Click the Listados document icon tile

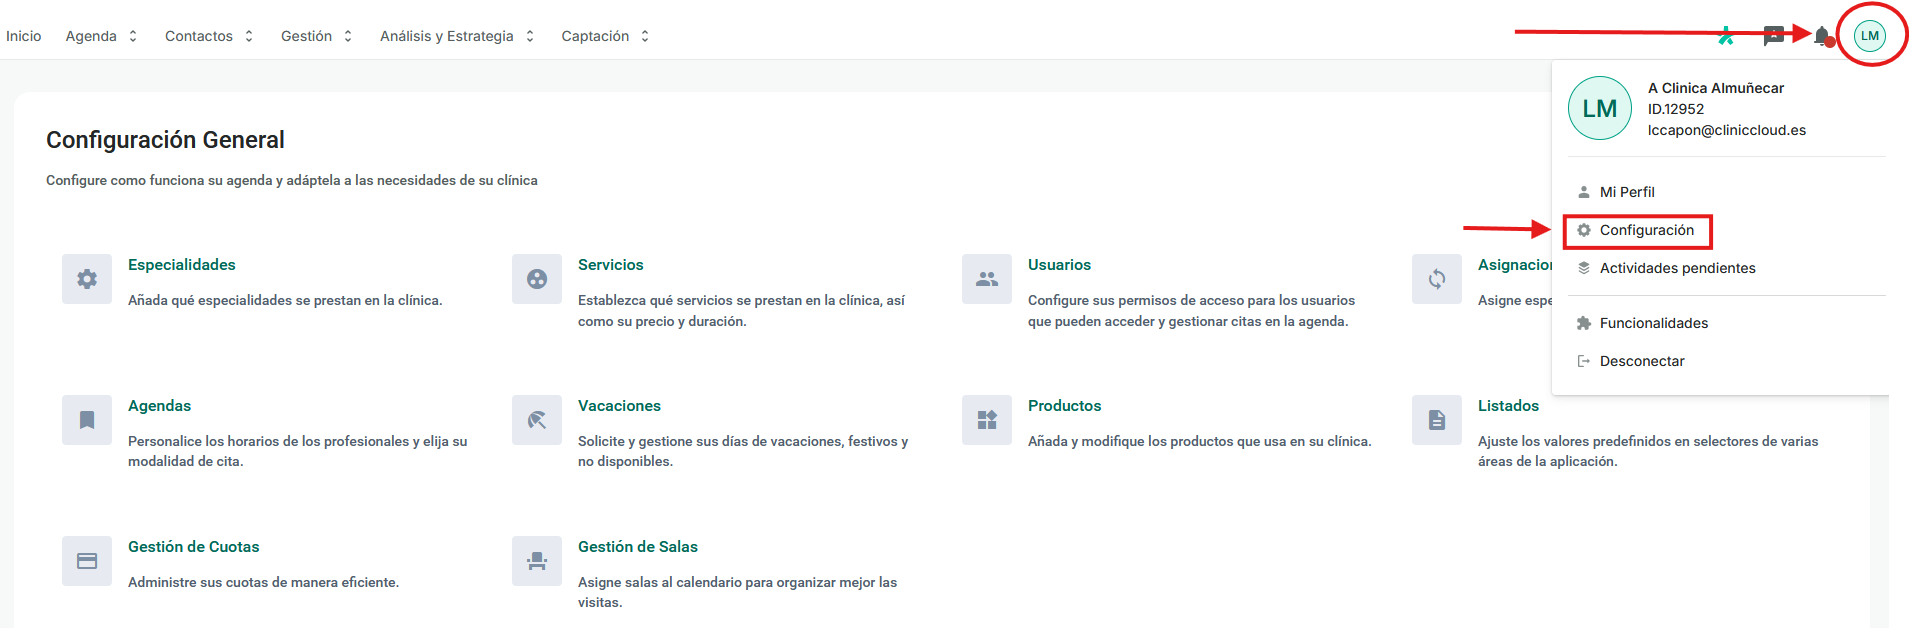pos(1437,420)
